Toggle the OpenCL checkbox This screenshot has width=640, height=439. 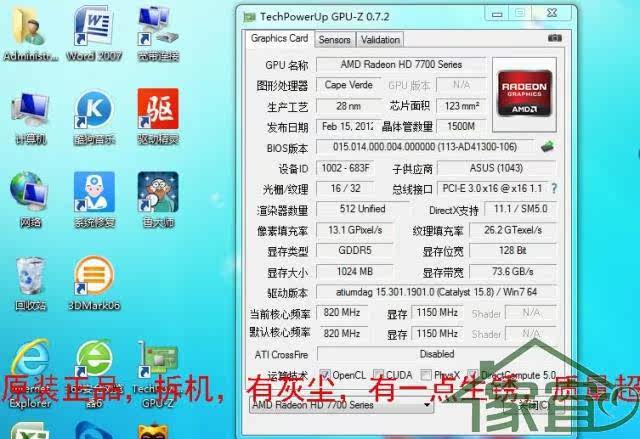tap(325, 375)
